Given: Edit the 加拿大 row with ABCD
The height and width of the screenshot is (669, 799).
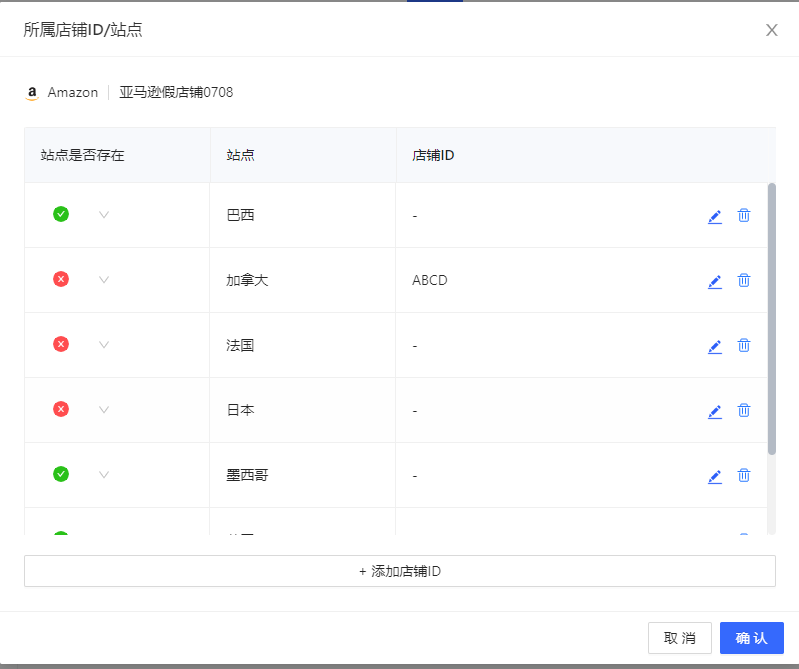Looking at the screenshot, I should (x=715, y=282).
